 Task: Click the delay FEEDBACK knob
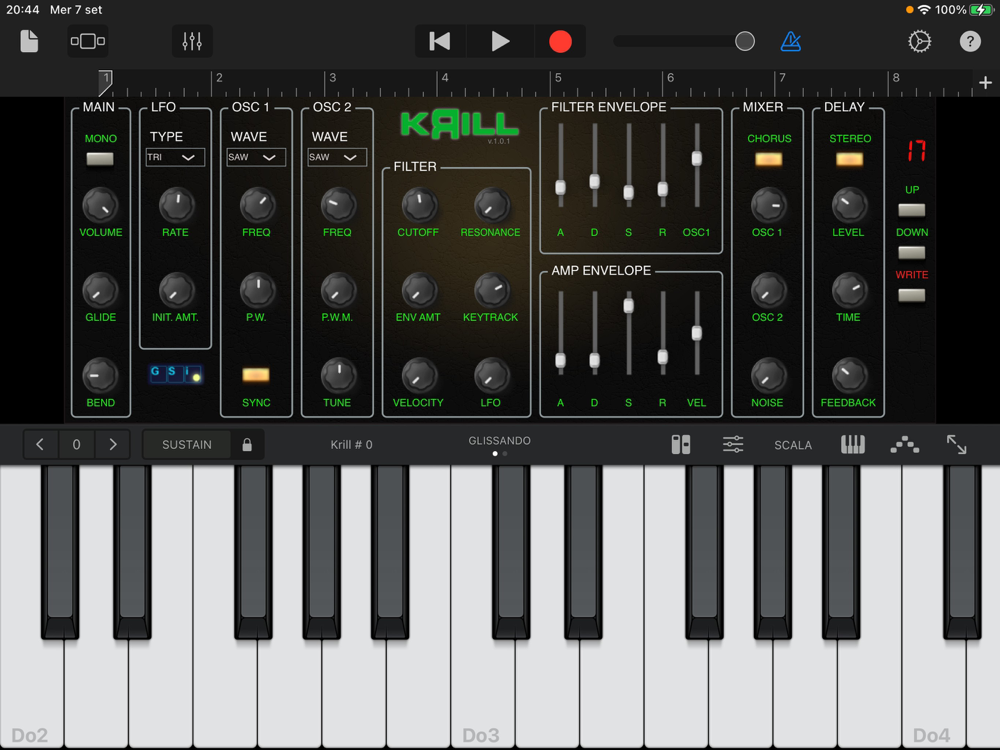tap(849, 376)
